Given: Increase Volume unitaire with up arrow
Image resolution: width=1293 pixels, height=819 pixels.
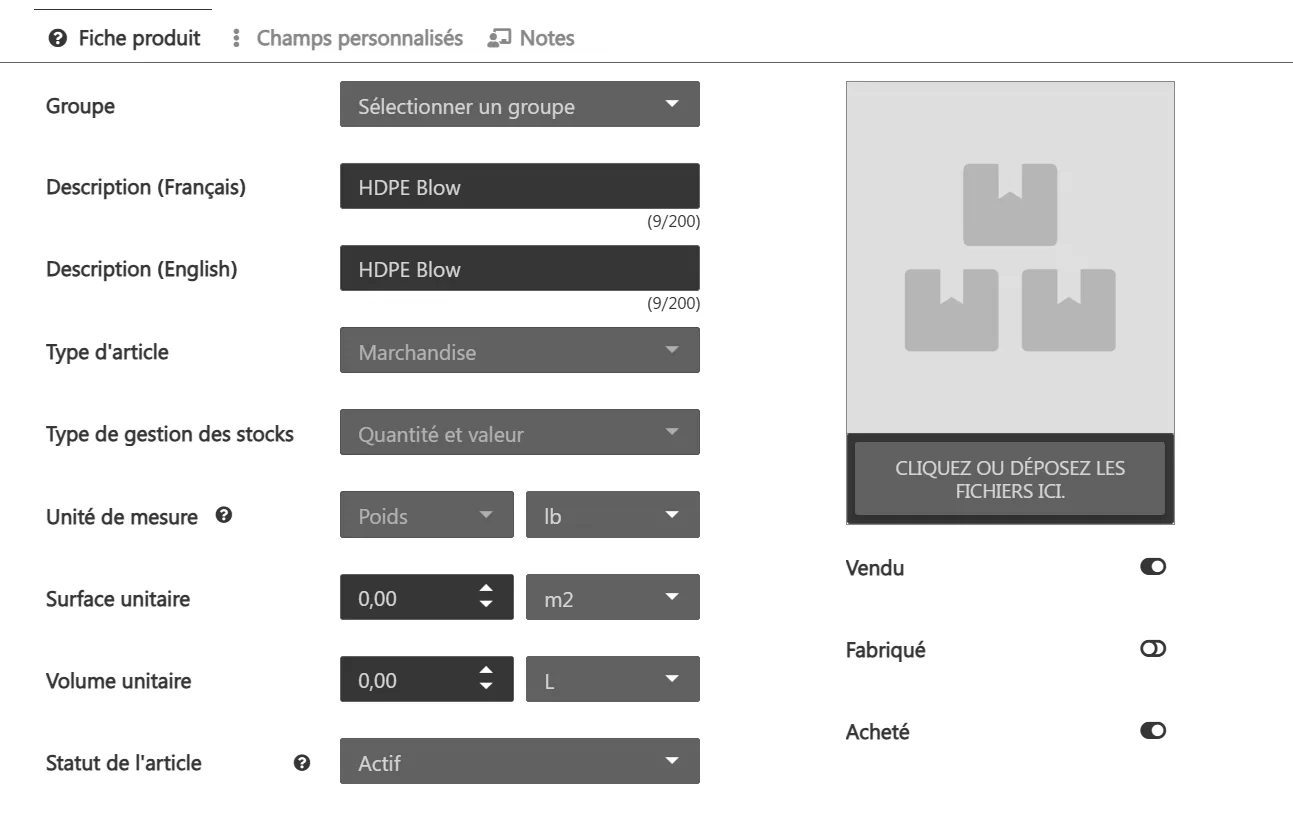Looking at the screenshot, I should tap(486, 671).
